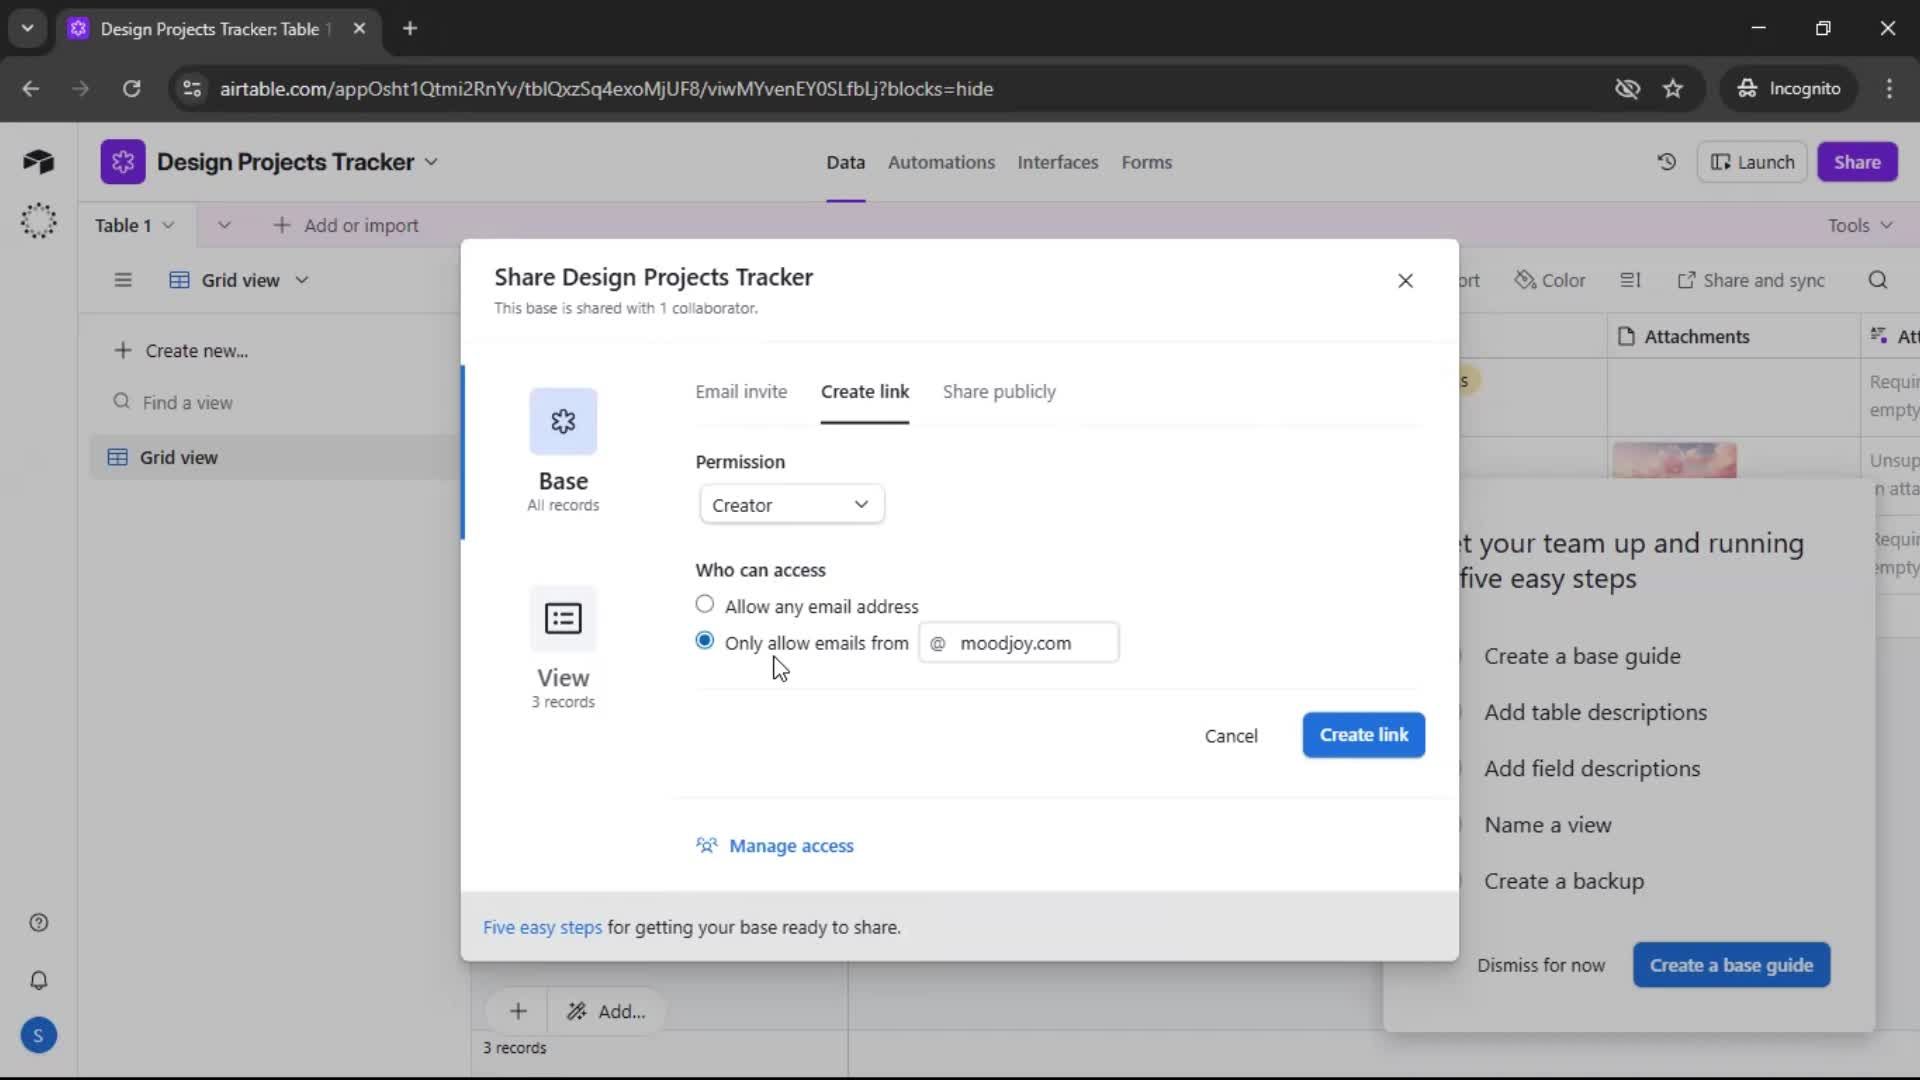Viewport: 1920px width, 1080px height.
Task: Click Create new... view option
Action: tap(180, 351)
